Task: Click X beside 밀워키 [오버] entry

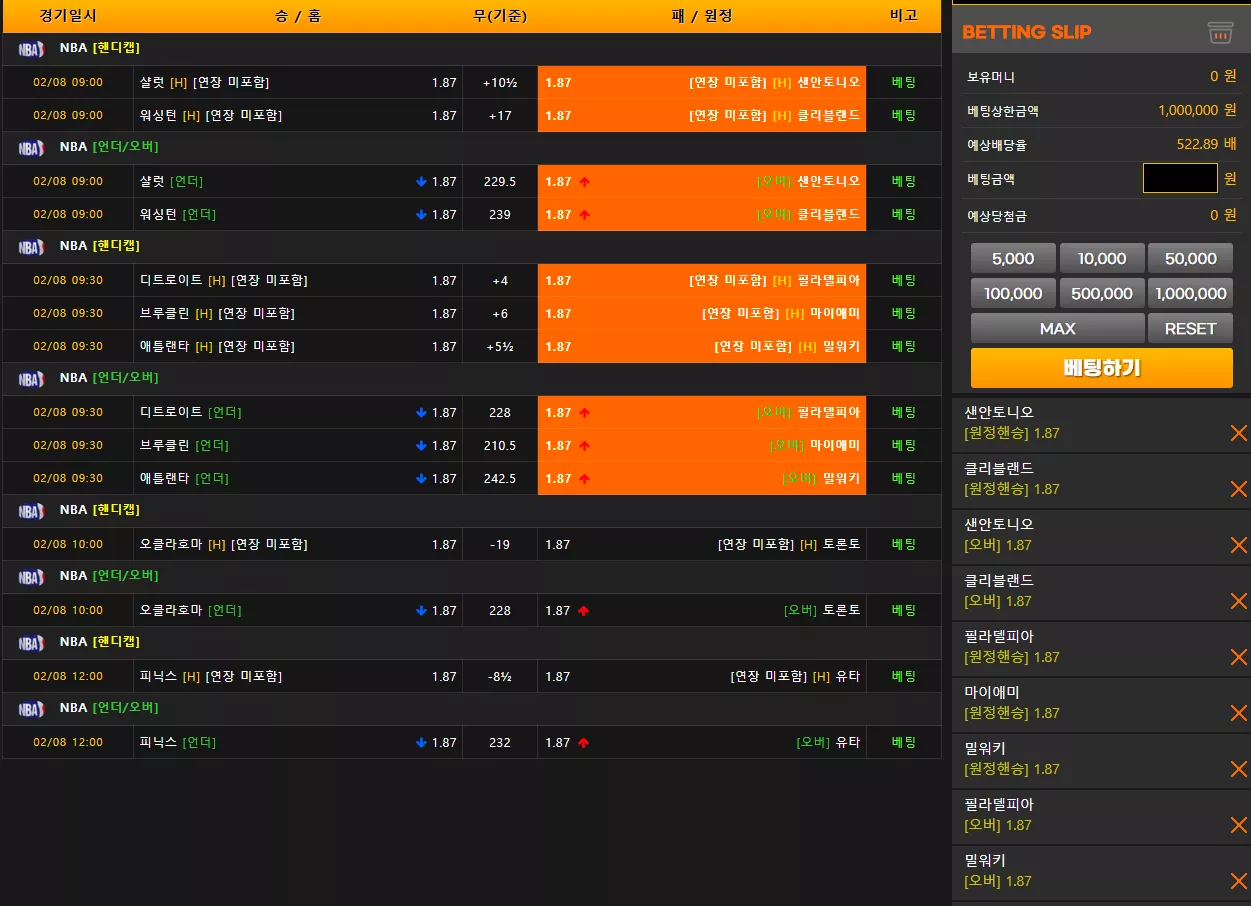Action: pyautogui.click(x=1238, y=881)
